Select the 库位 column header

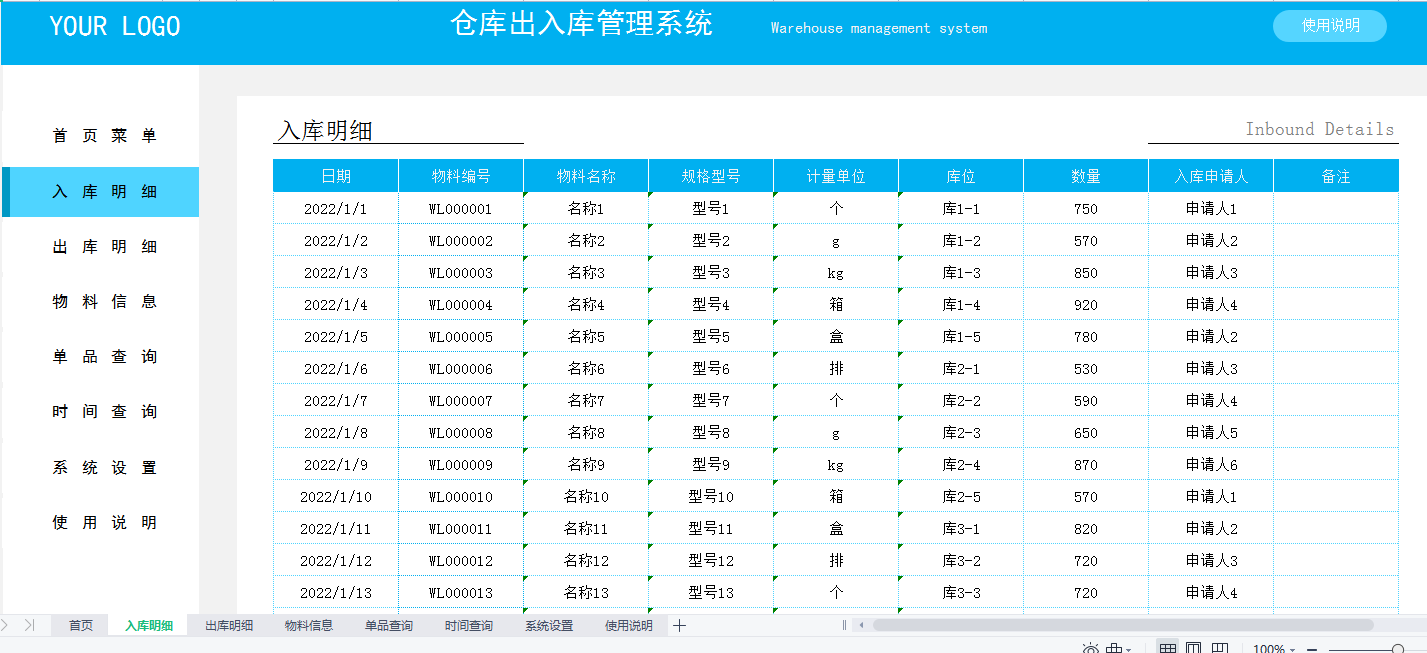961,176
